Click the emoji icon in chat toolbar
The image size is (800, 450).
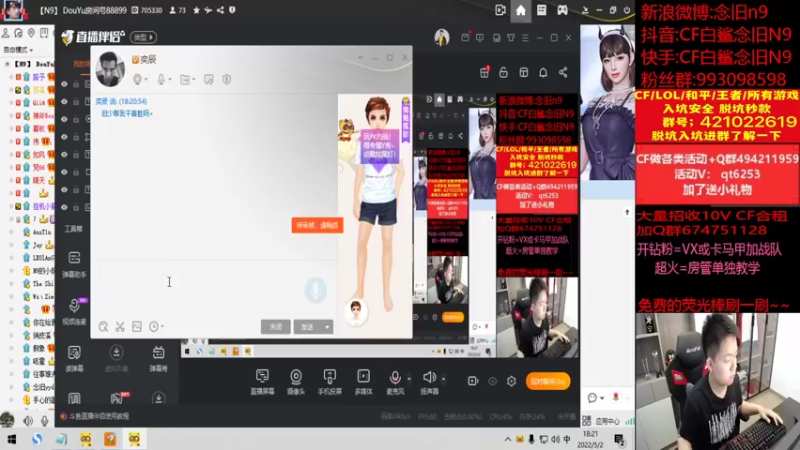click(x=103, y=327)
